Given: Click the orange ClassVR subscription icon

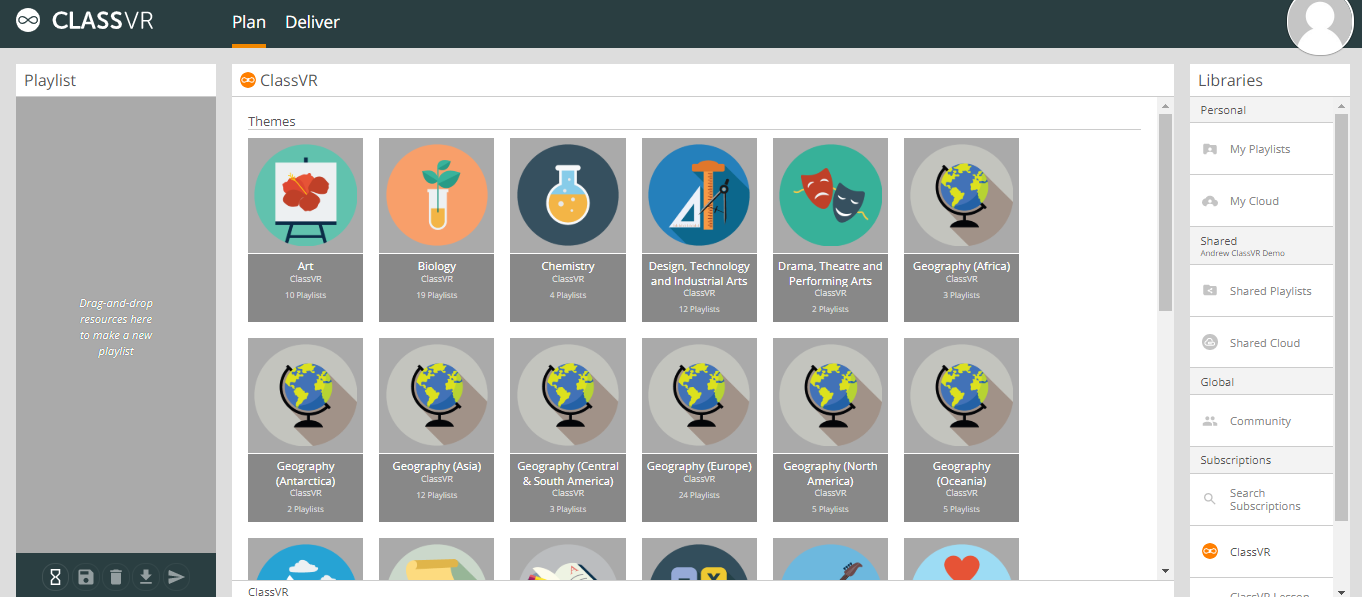Looking at the screenshot, I should pyautogui.click(x=1210, y=552).
